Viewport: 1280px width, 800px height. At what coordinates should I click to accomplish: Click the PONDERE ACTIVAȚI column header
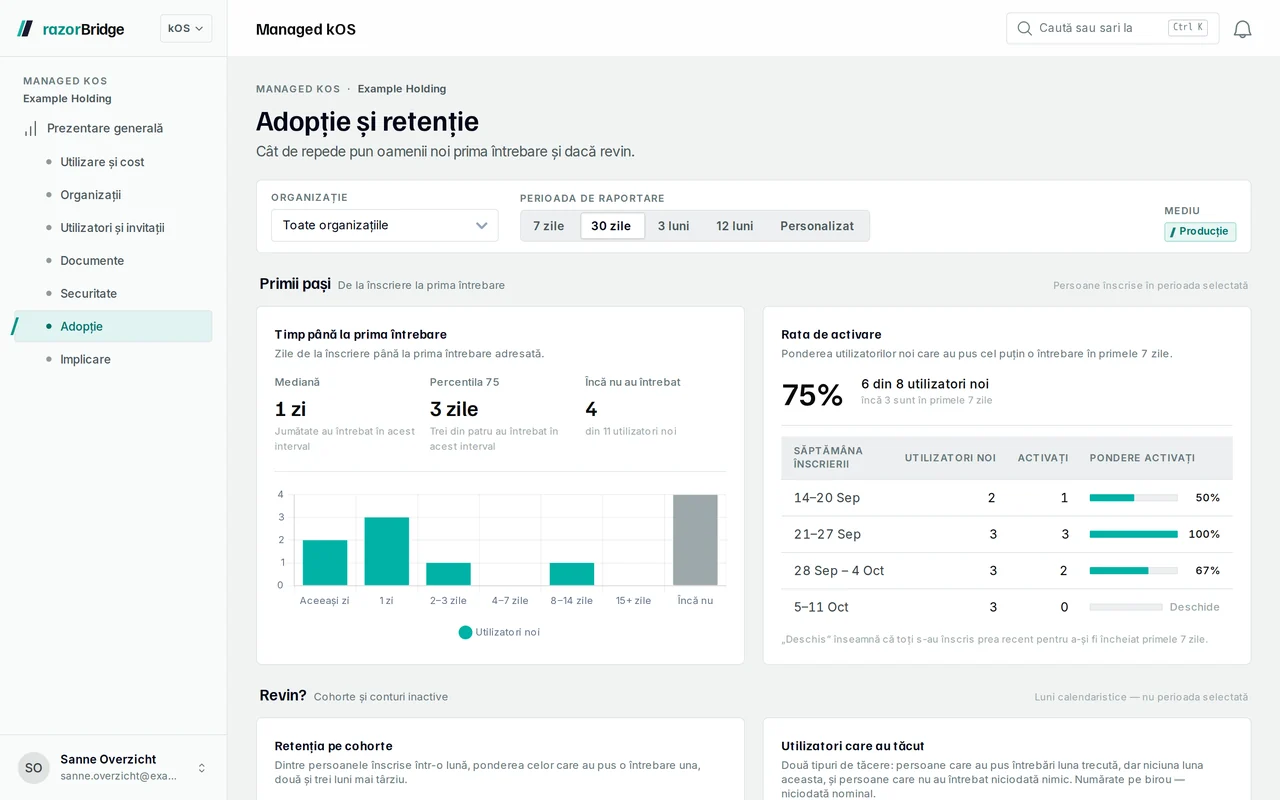pos(1142,458)
